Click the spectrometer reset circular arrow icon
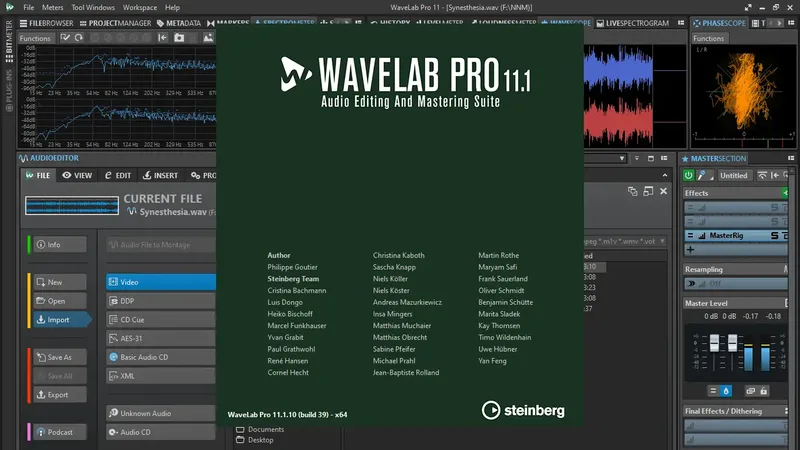800x450 pixels. point(79,38)
